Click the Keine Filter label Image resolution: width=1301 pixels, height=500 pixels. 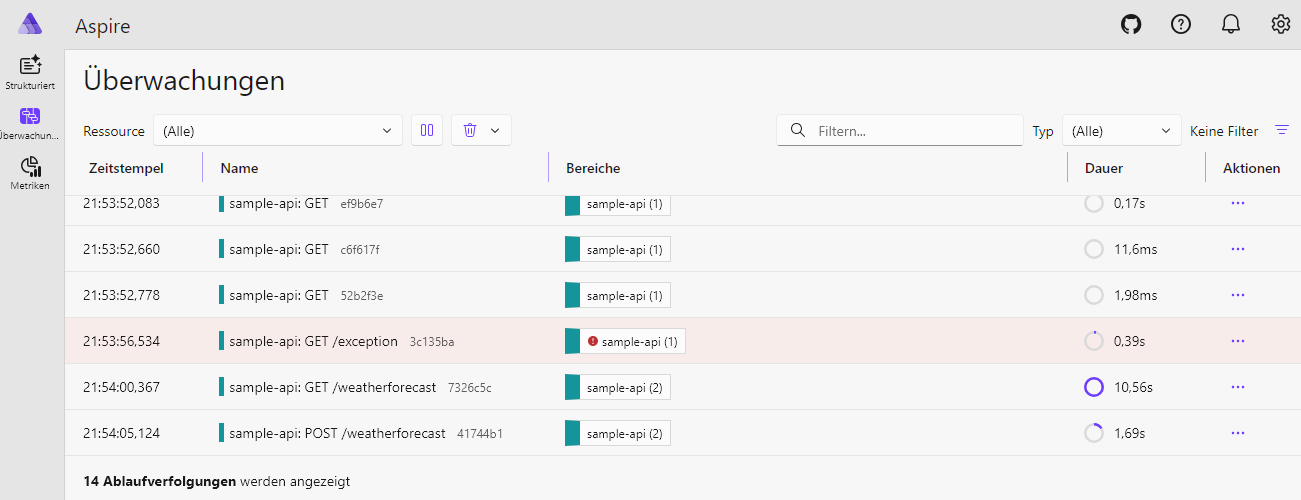(1224, 131)
